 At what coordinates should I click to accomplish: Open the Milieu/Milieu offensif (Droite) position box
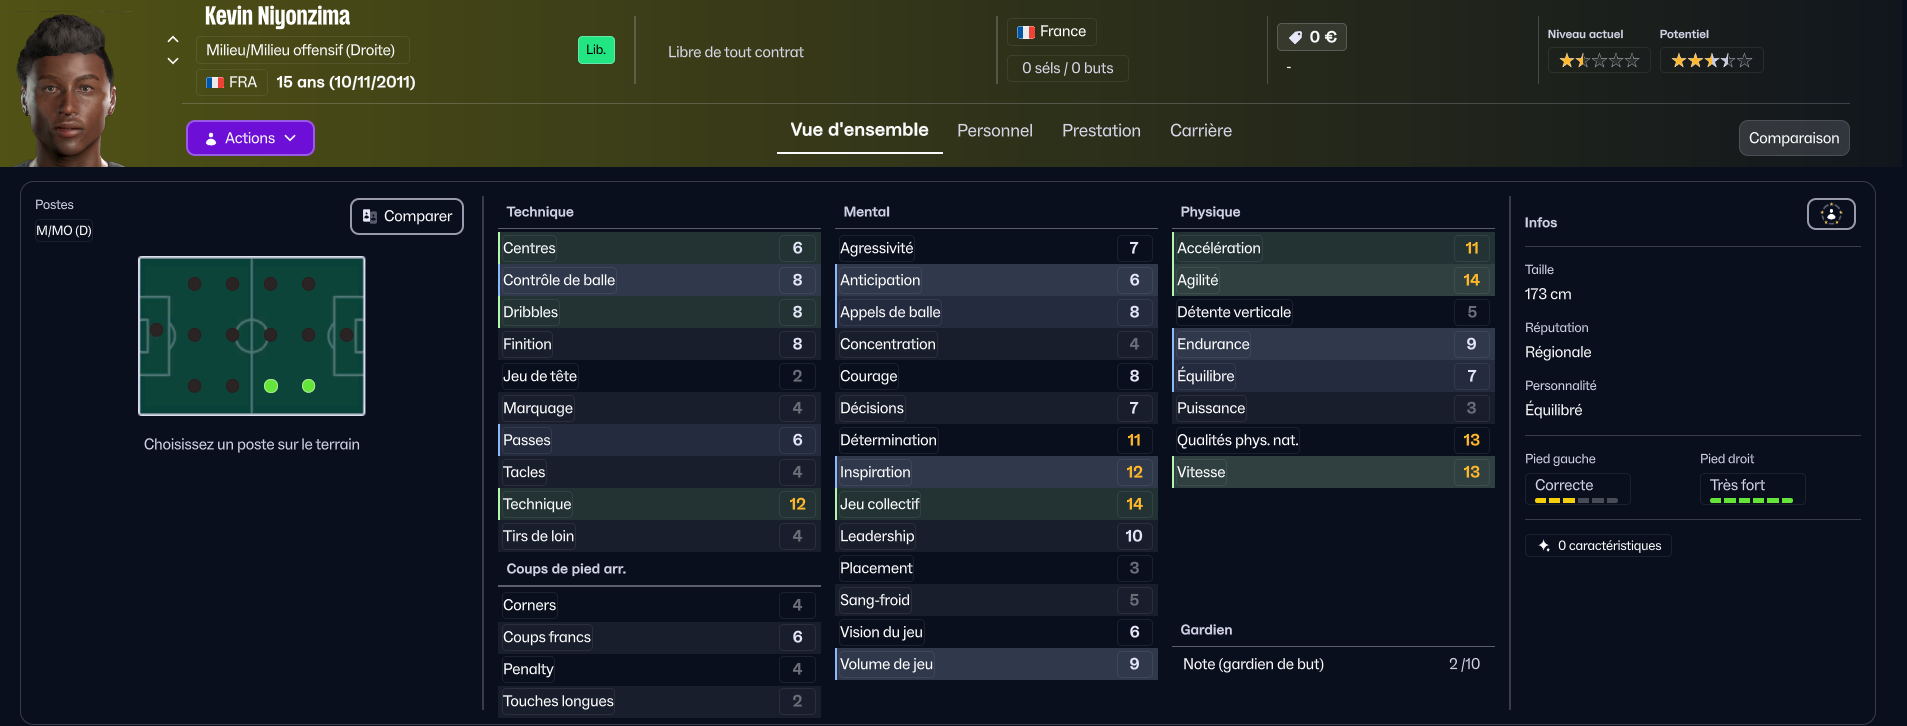point(300,50)
